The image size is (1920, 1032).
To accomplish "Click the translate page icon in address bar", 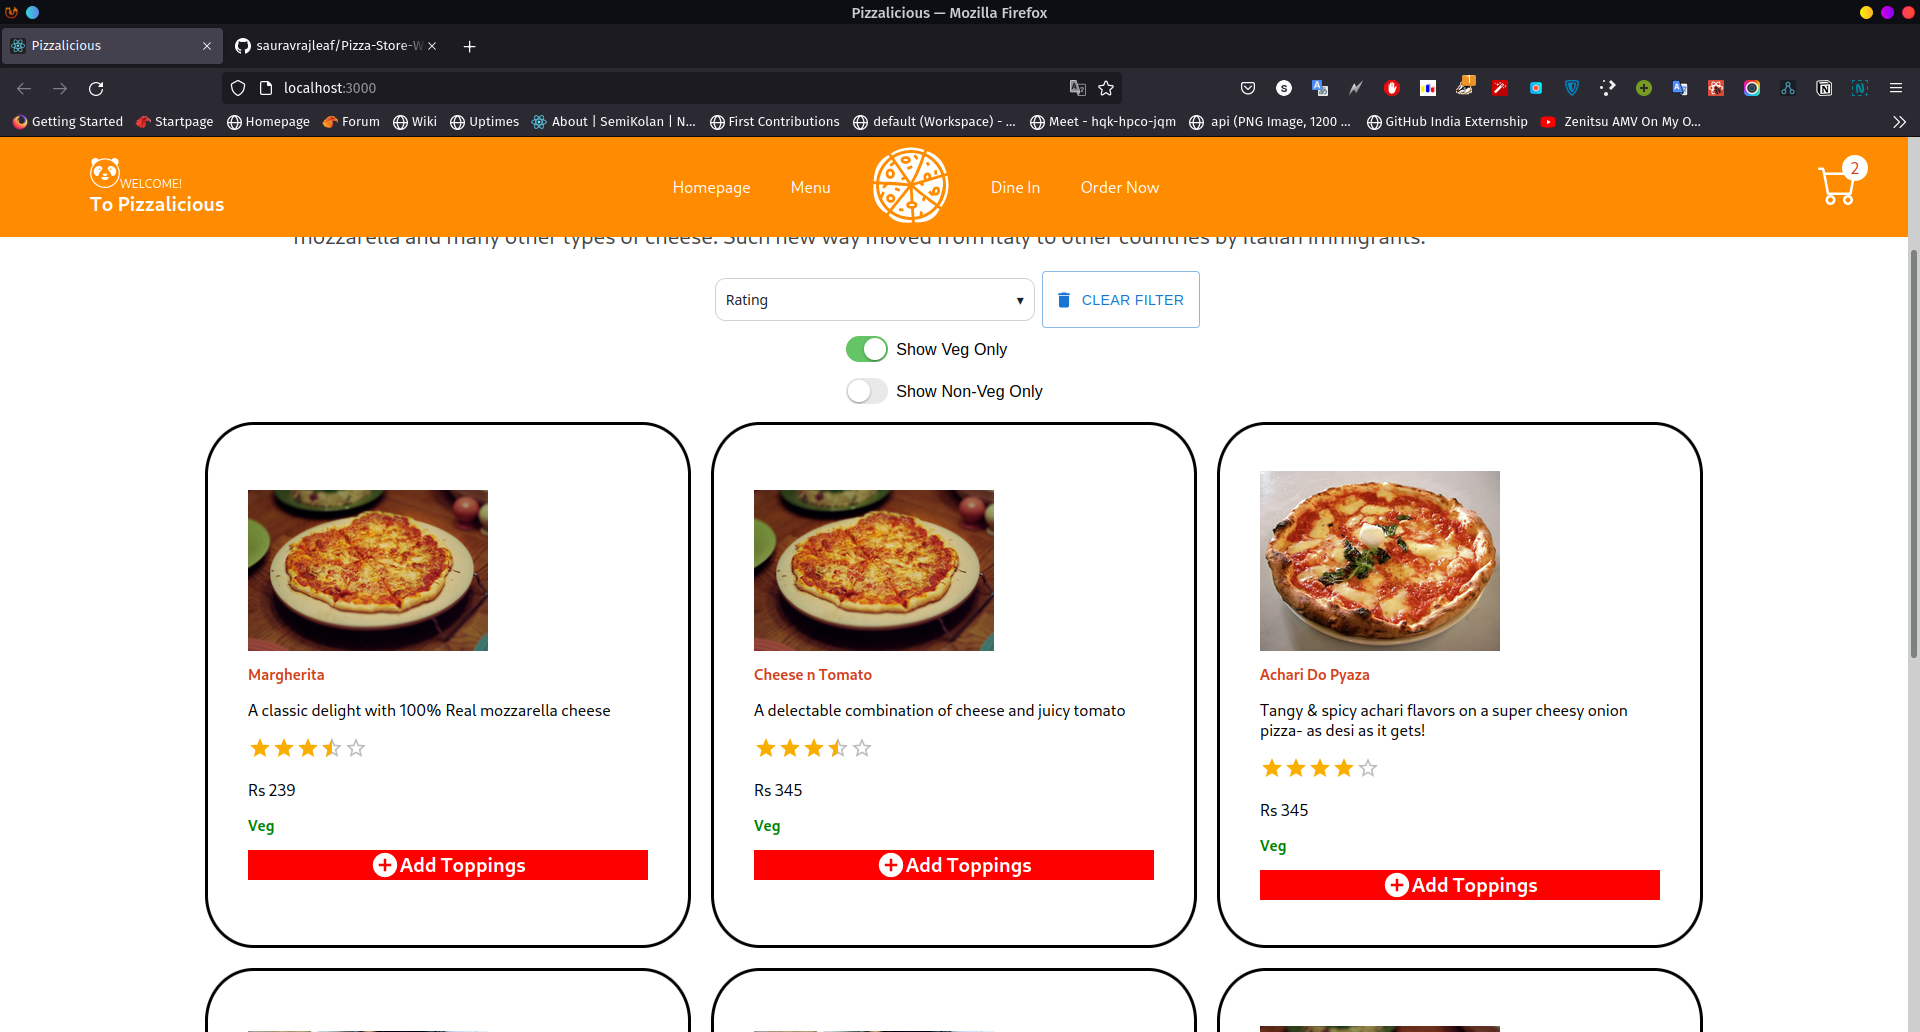I will click(x=1077, y=88).
